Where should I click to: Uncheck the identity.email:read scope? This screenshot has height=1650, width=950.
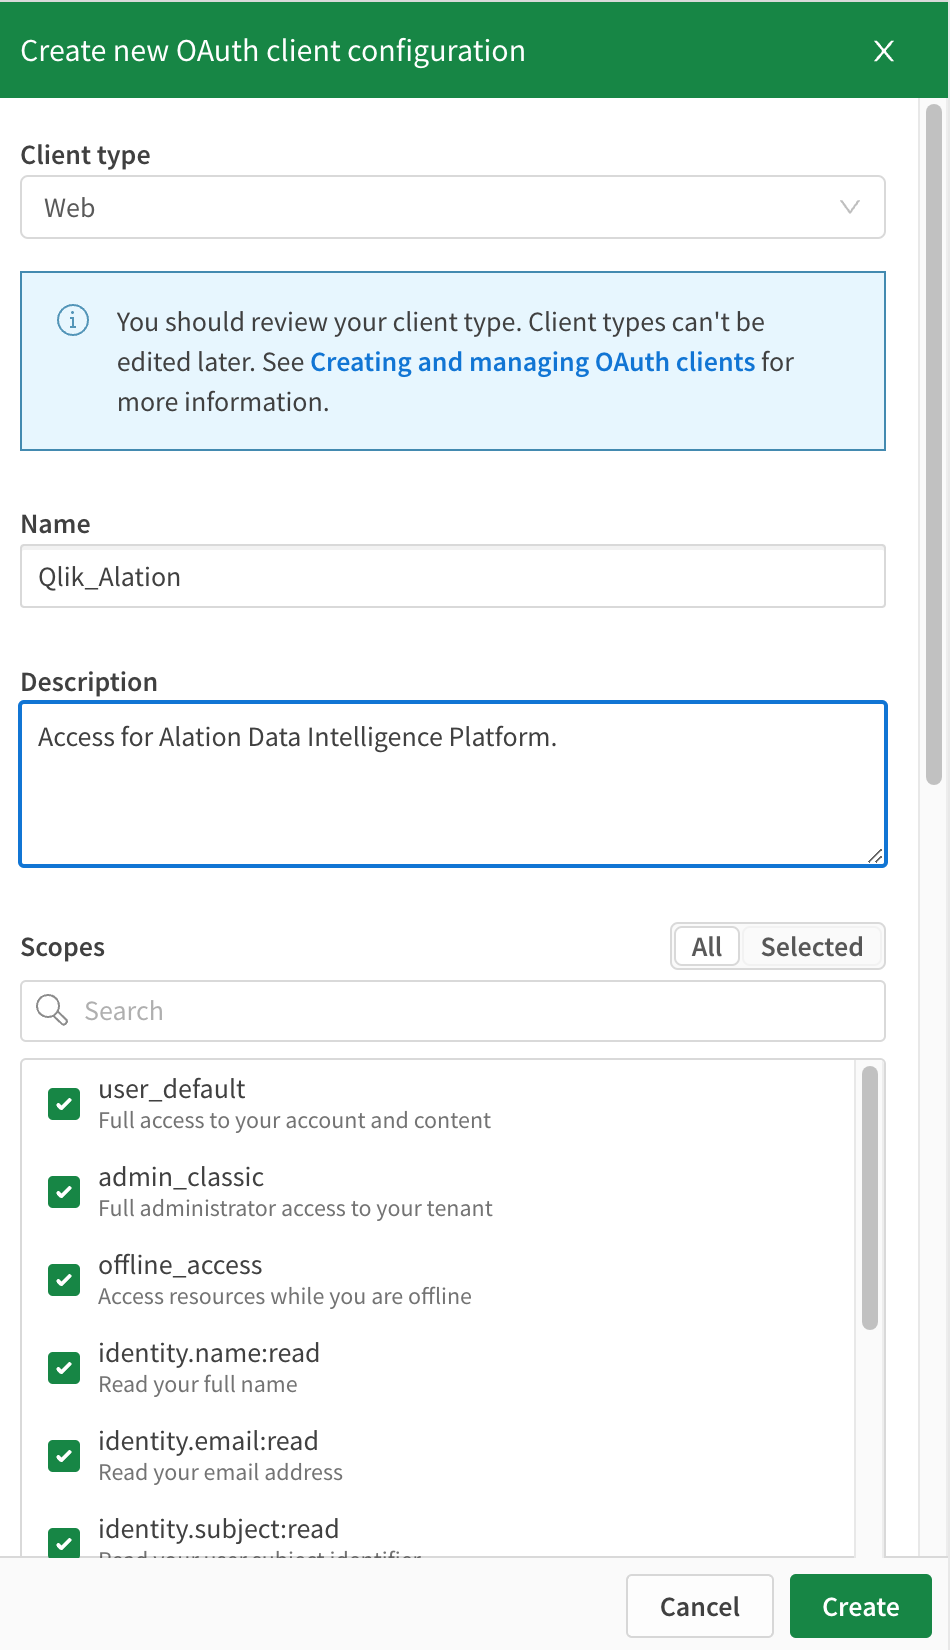coord(64,1456)
